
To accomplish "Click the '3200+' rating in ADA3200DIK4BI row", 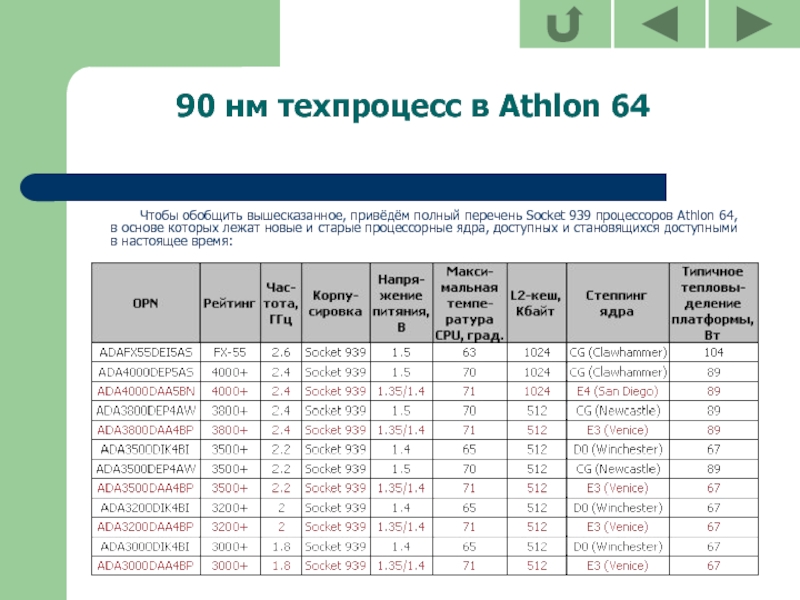I will tap(230, 508).
